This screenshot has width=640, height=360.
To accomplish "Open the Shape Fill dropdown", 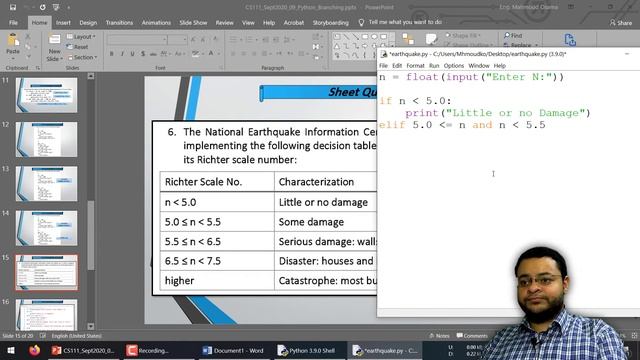I will [x=463, y=36].
